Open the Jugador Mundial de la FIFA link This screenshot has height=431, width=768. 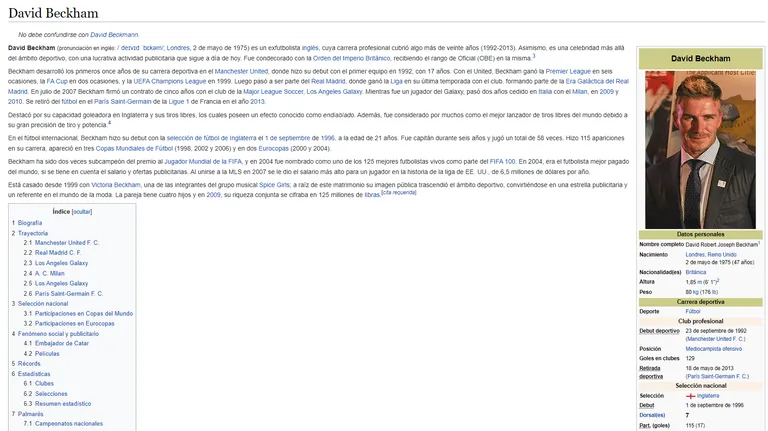pyautogui.click(x=203, y=162)
